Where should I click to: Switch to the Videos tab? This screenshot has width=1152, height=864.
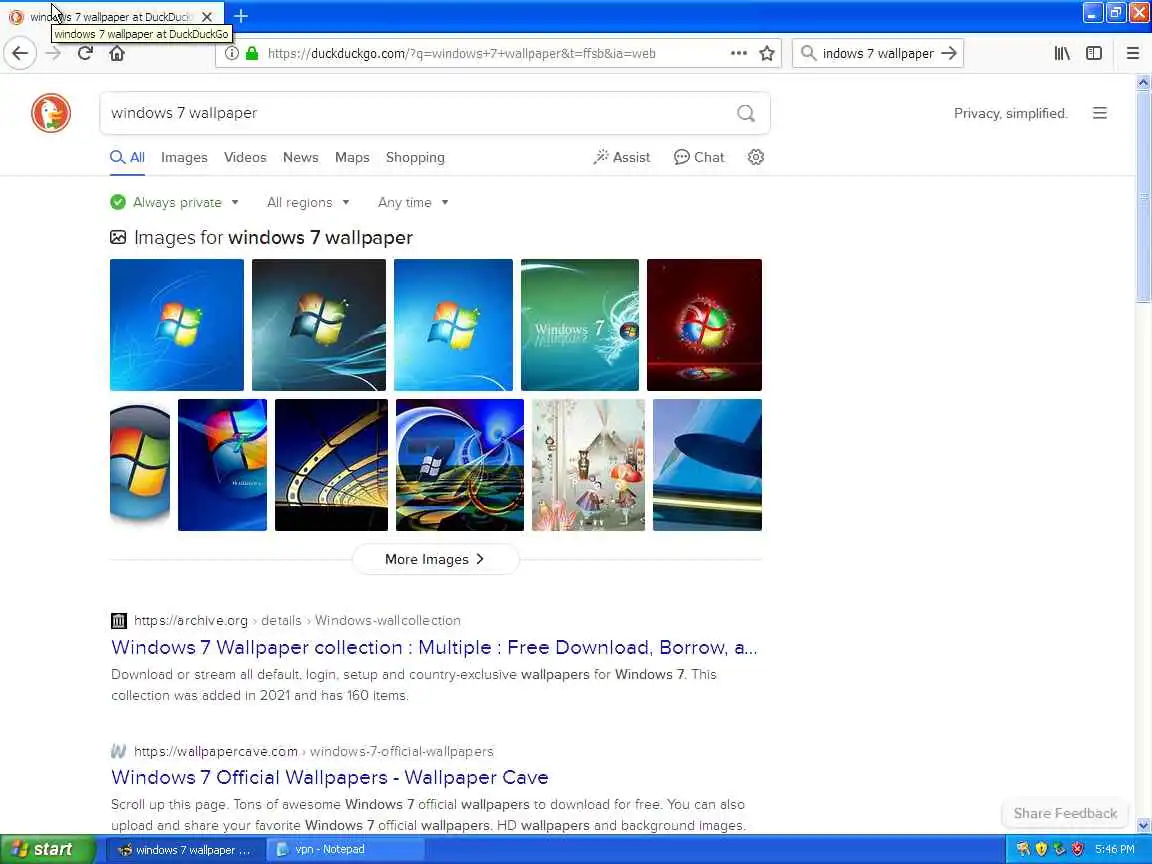[245, 157]
